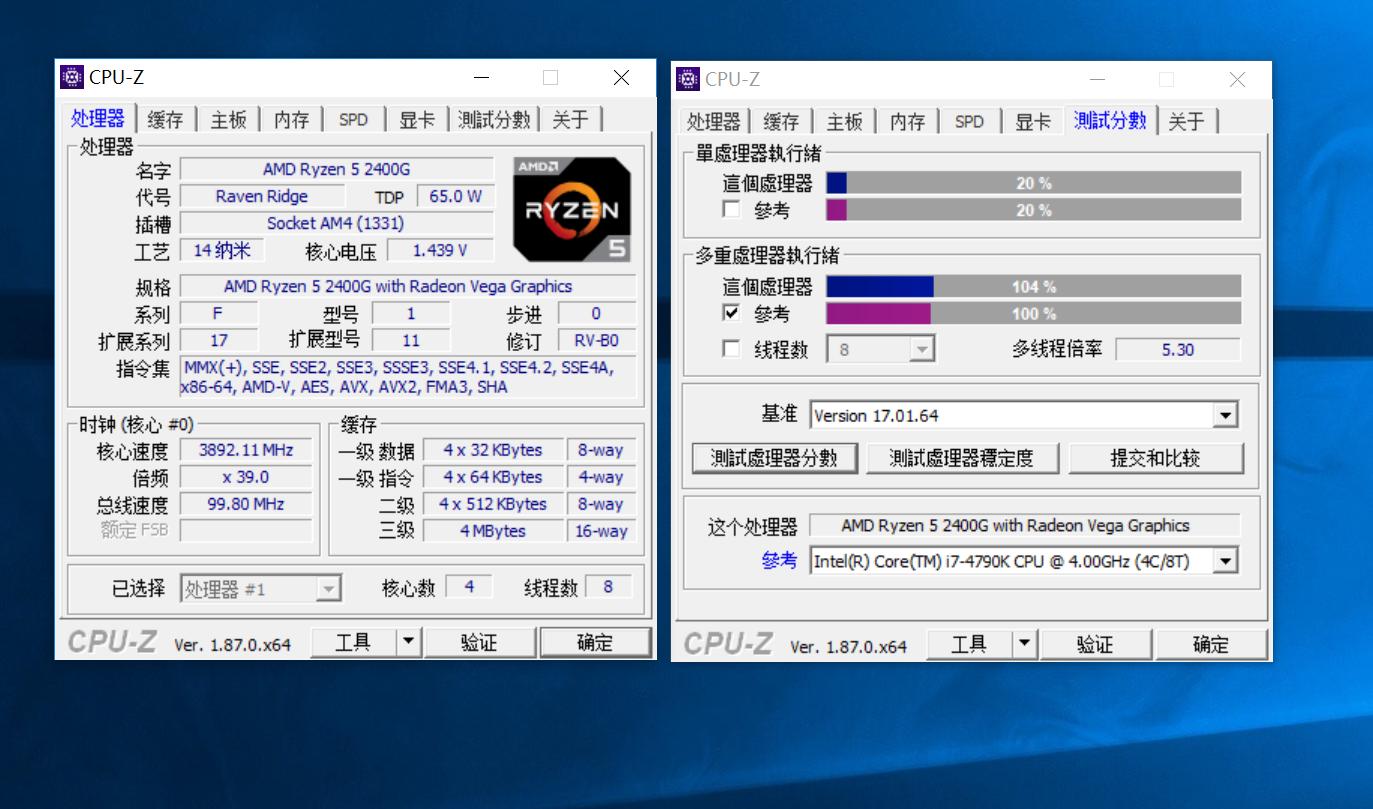The height and width of the screenshot is (809, 1373).
Task: Enable the 参考 checkbox under 單處理器執行緒
Action: click(729, 209)
